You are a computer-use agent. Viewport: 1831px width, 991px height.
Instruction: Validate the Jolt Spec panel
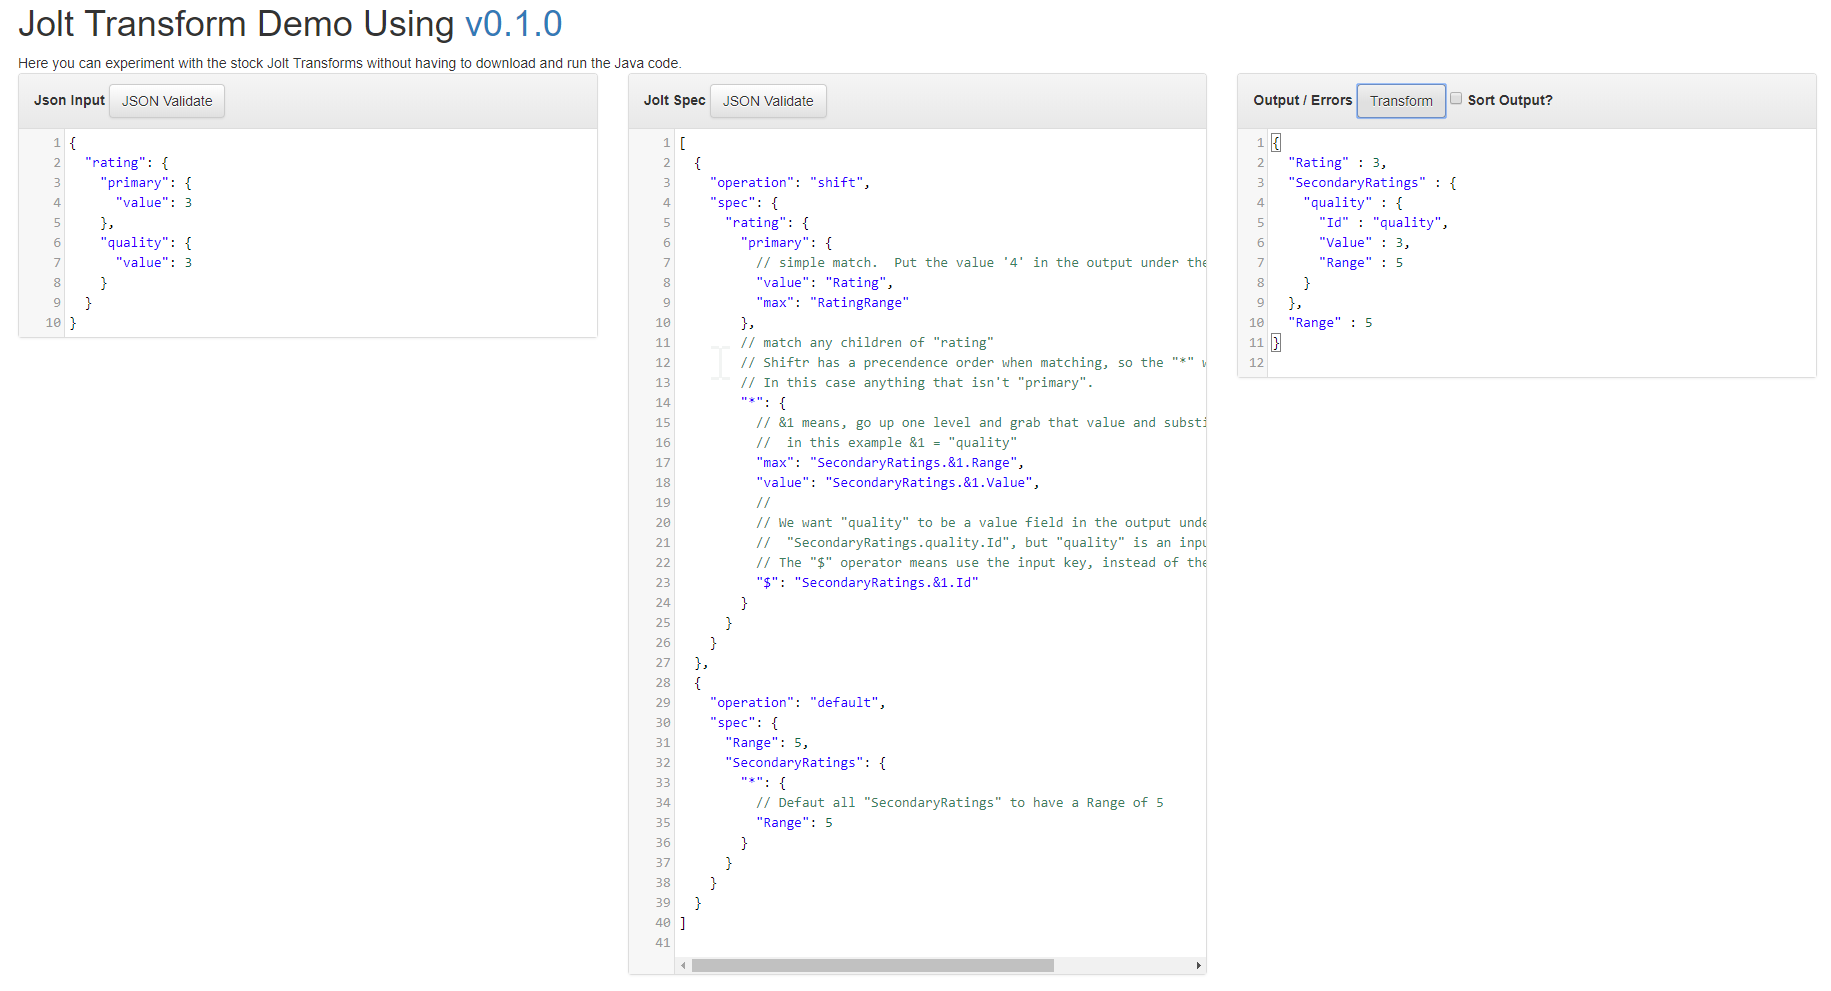767,100
